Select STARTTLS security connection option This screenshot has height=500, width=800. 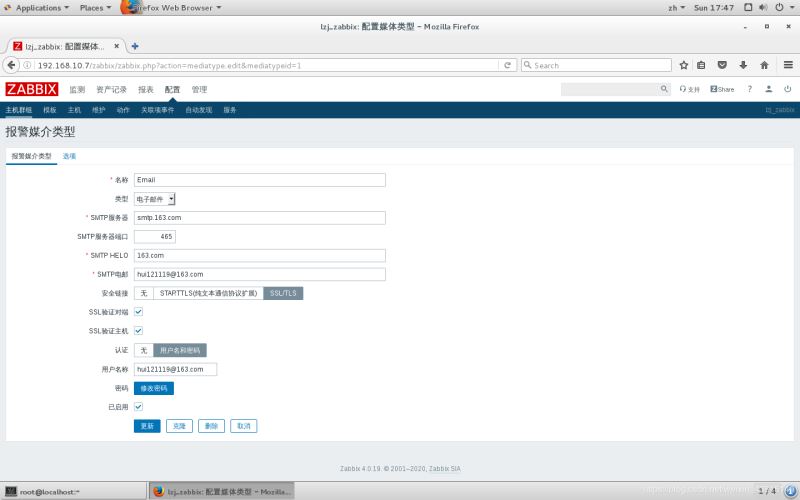[x=208, y=293]
